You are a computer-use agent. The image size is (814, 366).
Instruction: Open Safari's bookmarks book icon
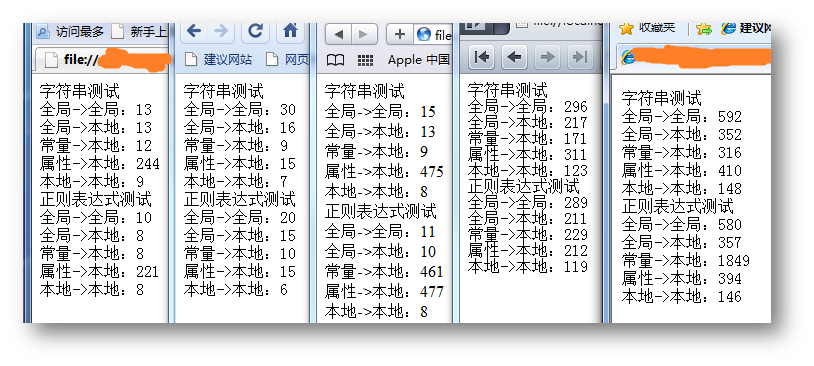[x=335, y=61]
